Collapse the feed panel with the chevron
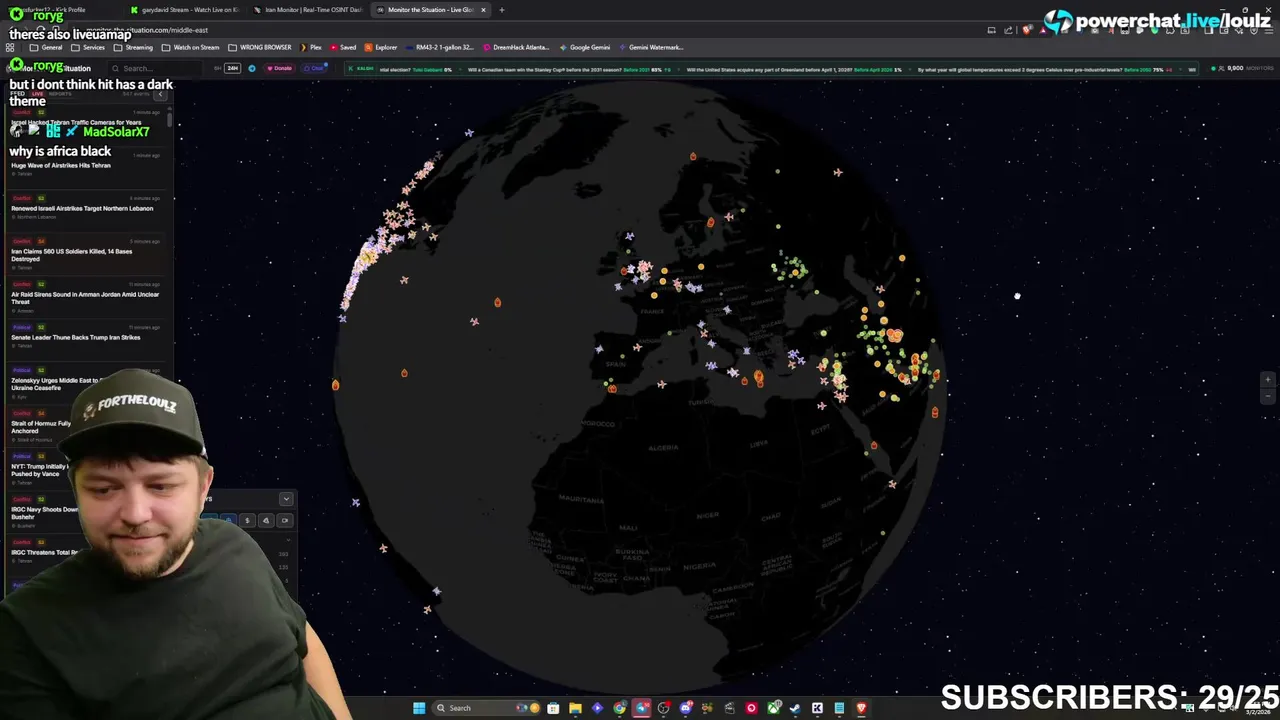Screen dimensions: 1280x720 point(160,94)
